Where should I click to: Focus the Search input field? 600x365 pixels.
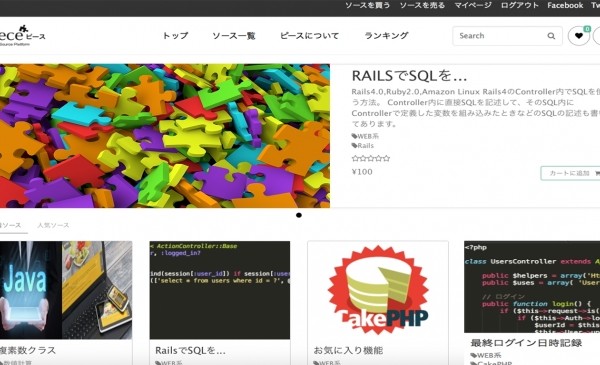pyautogui.click(x=501, y=36)
